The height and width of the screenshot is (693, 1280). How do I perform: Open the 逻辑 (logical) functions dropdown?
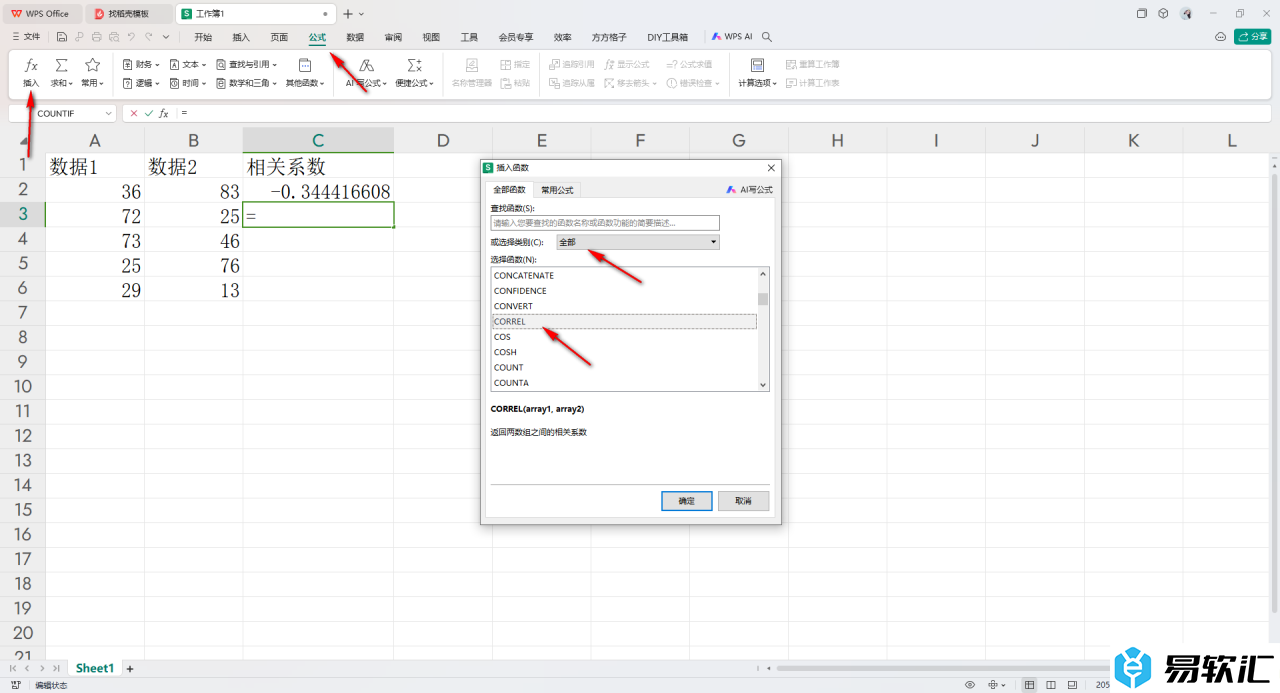(141, 84)
